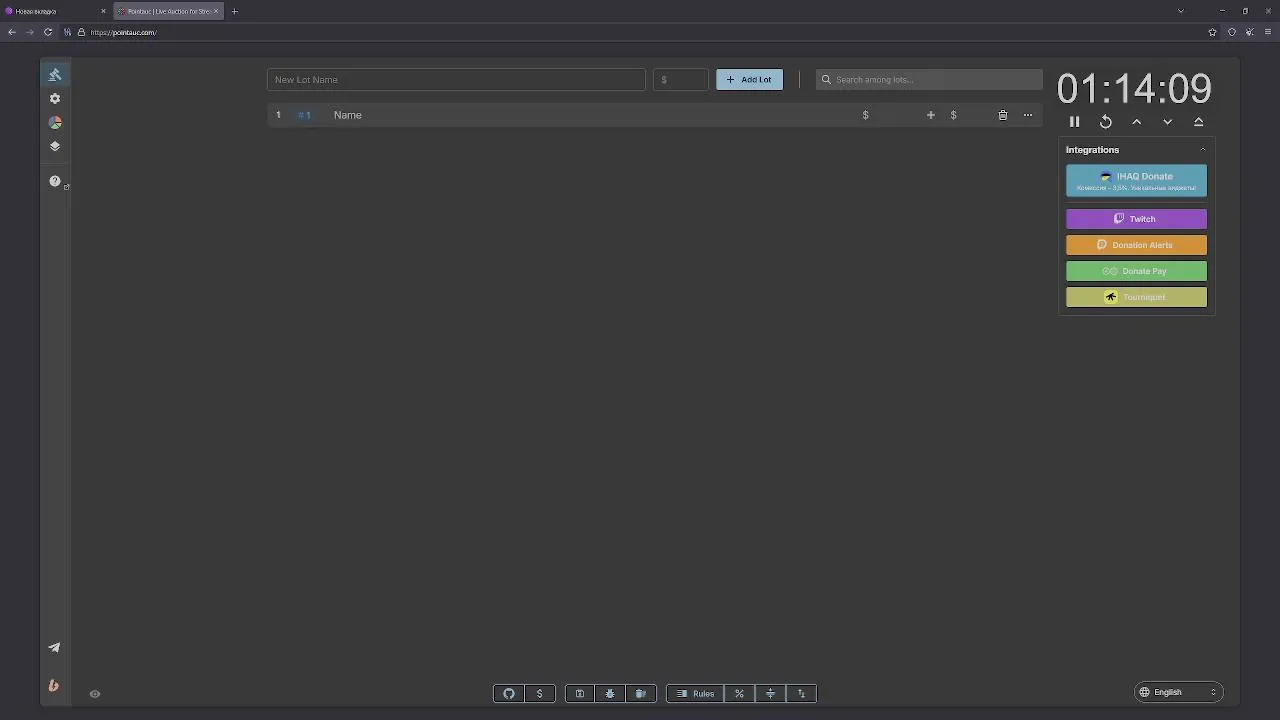This screenshot has width=1280, height=720.
Task: Reset the timer with the circular arrow
Action: (x=1106, y=122)
